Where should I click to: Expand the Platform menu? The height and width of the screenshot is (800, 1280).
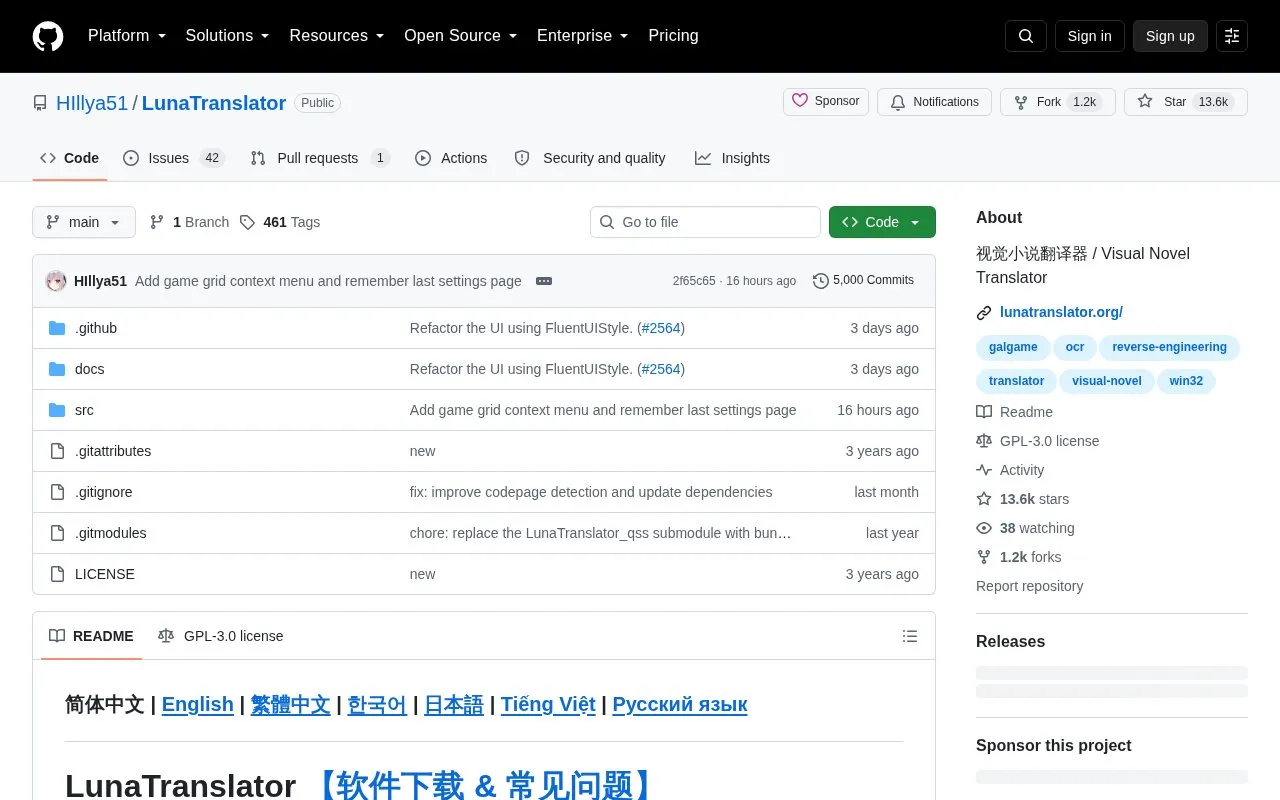[x=127, y=36]
